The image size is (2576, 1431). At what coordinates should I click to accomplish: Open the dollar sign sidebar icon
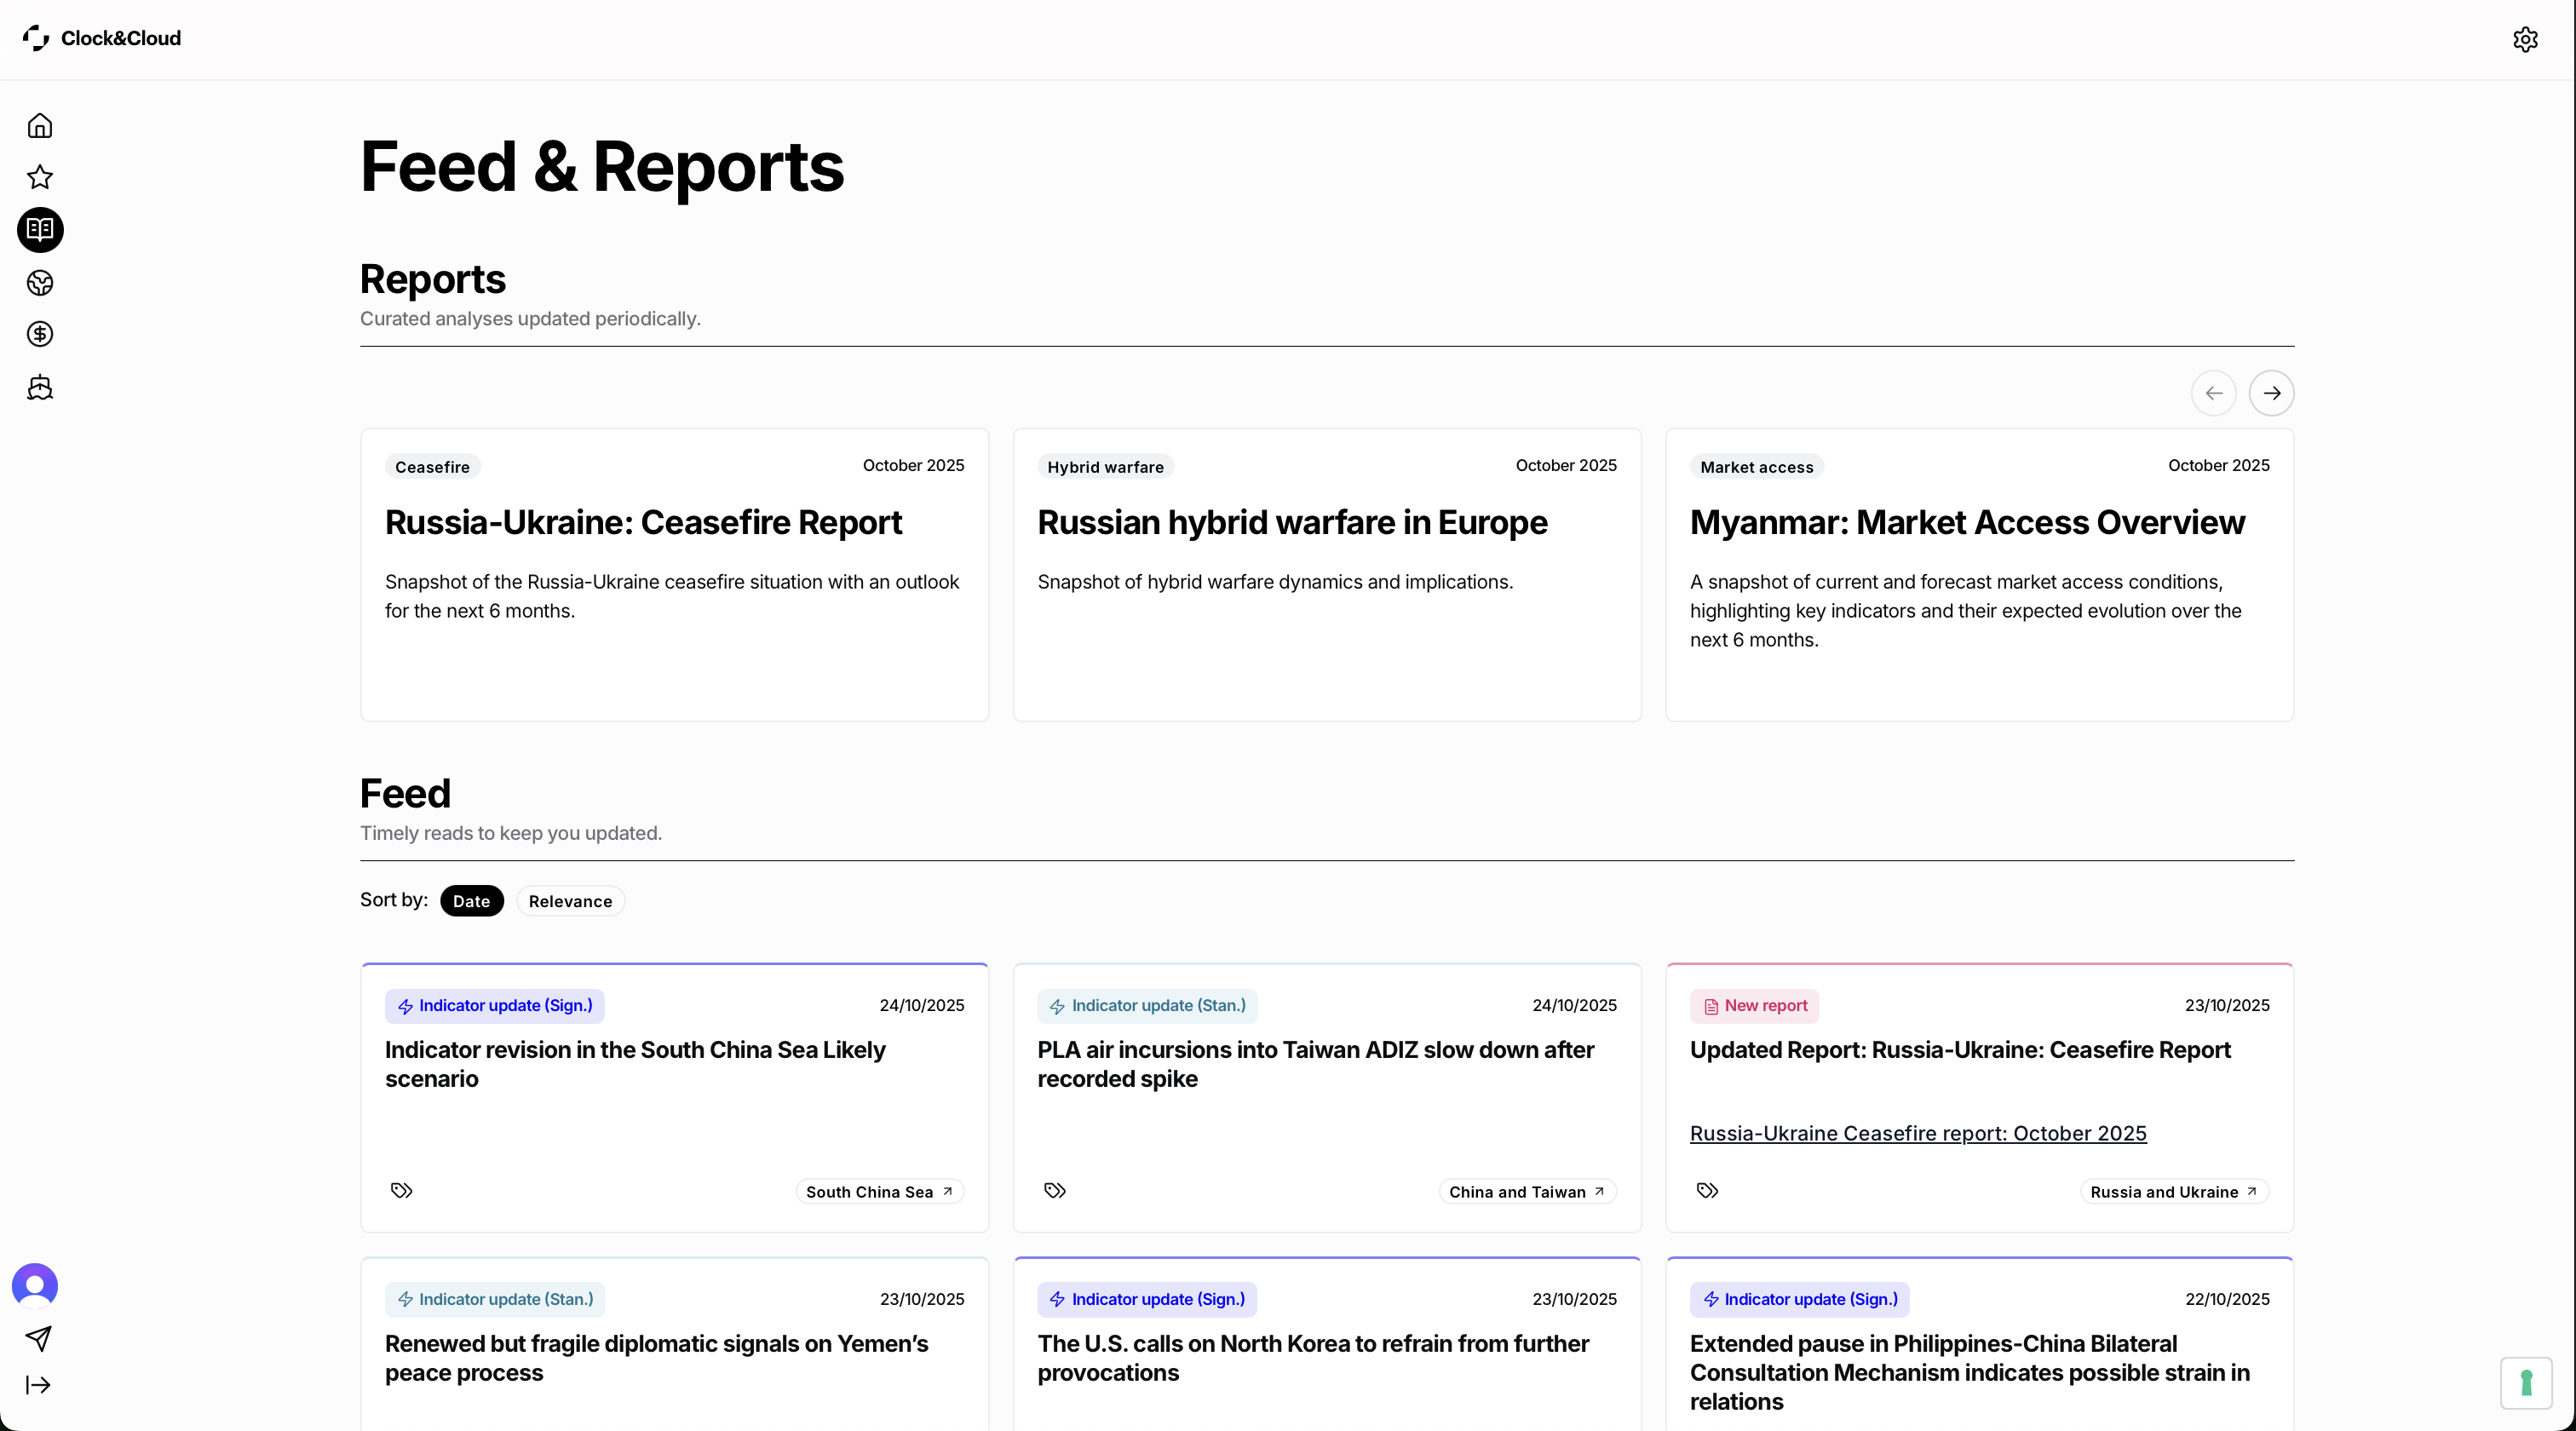point(40,334)
